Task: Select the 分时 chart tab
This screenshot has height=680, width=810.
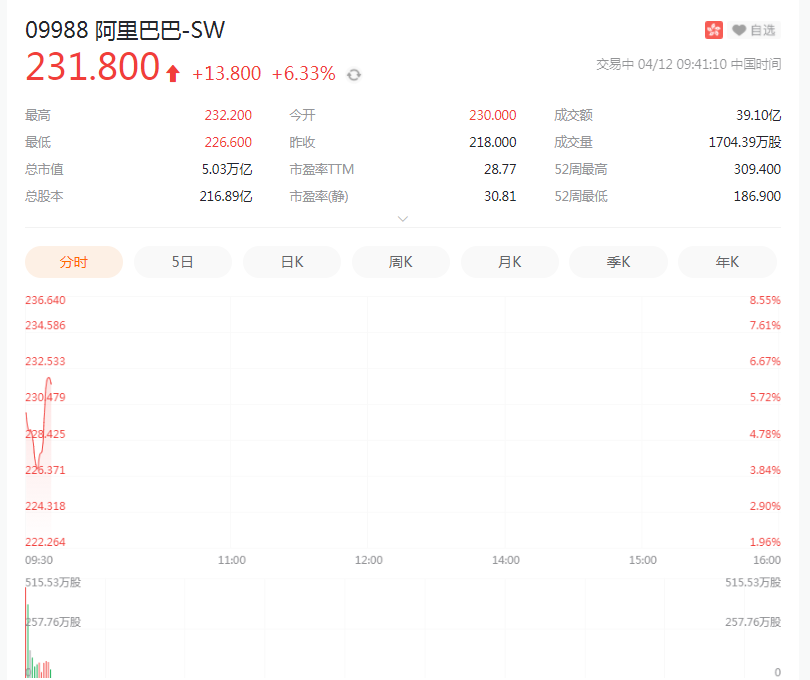Action: click(x=74, y=262)
